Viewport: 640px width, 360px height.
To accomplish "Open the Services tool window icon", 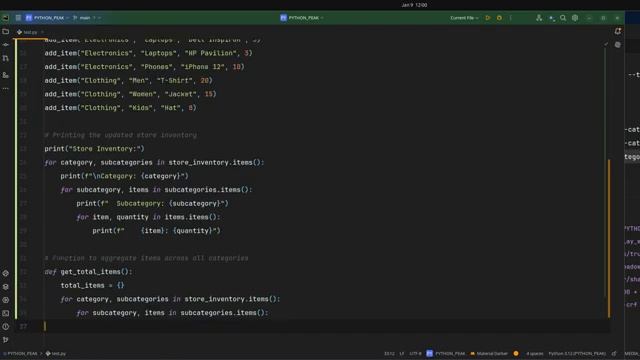I will (6, 300).
